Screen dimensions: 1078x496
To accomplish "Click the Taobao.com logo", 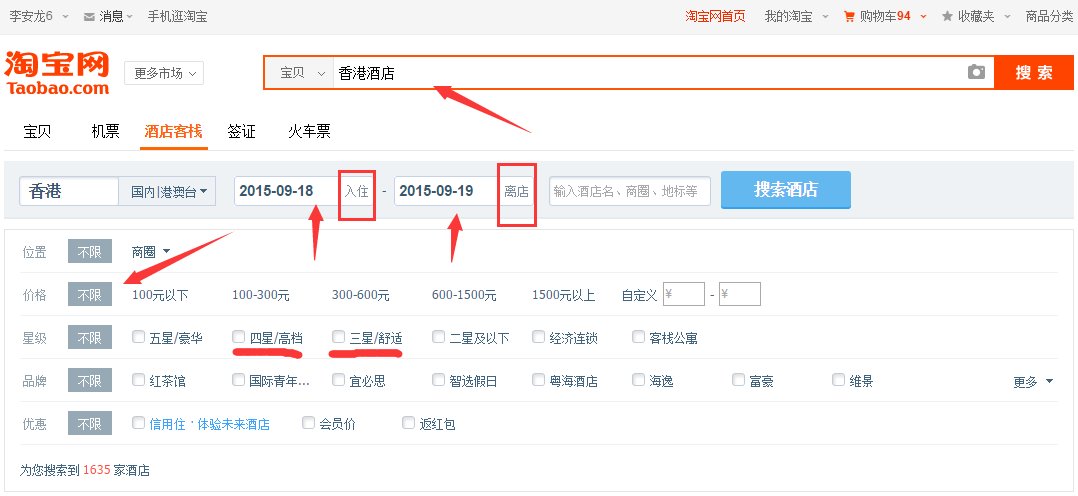I will coord(57,72).
